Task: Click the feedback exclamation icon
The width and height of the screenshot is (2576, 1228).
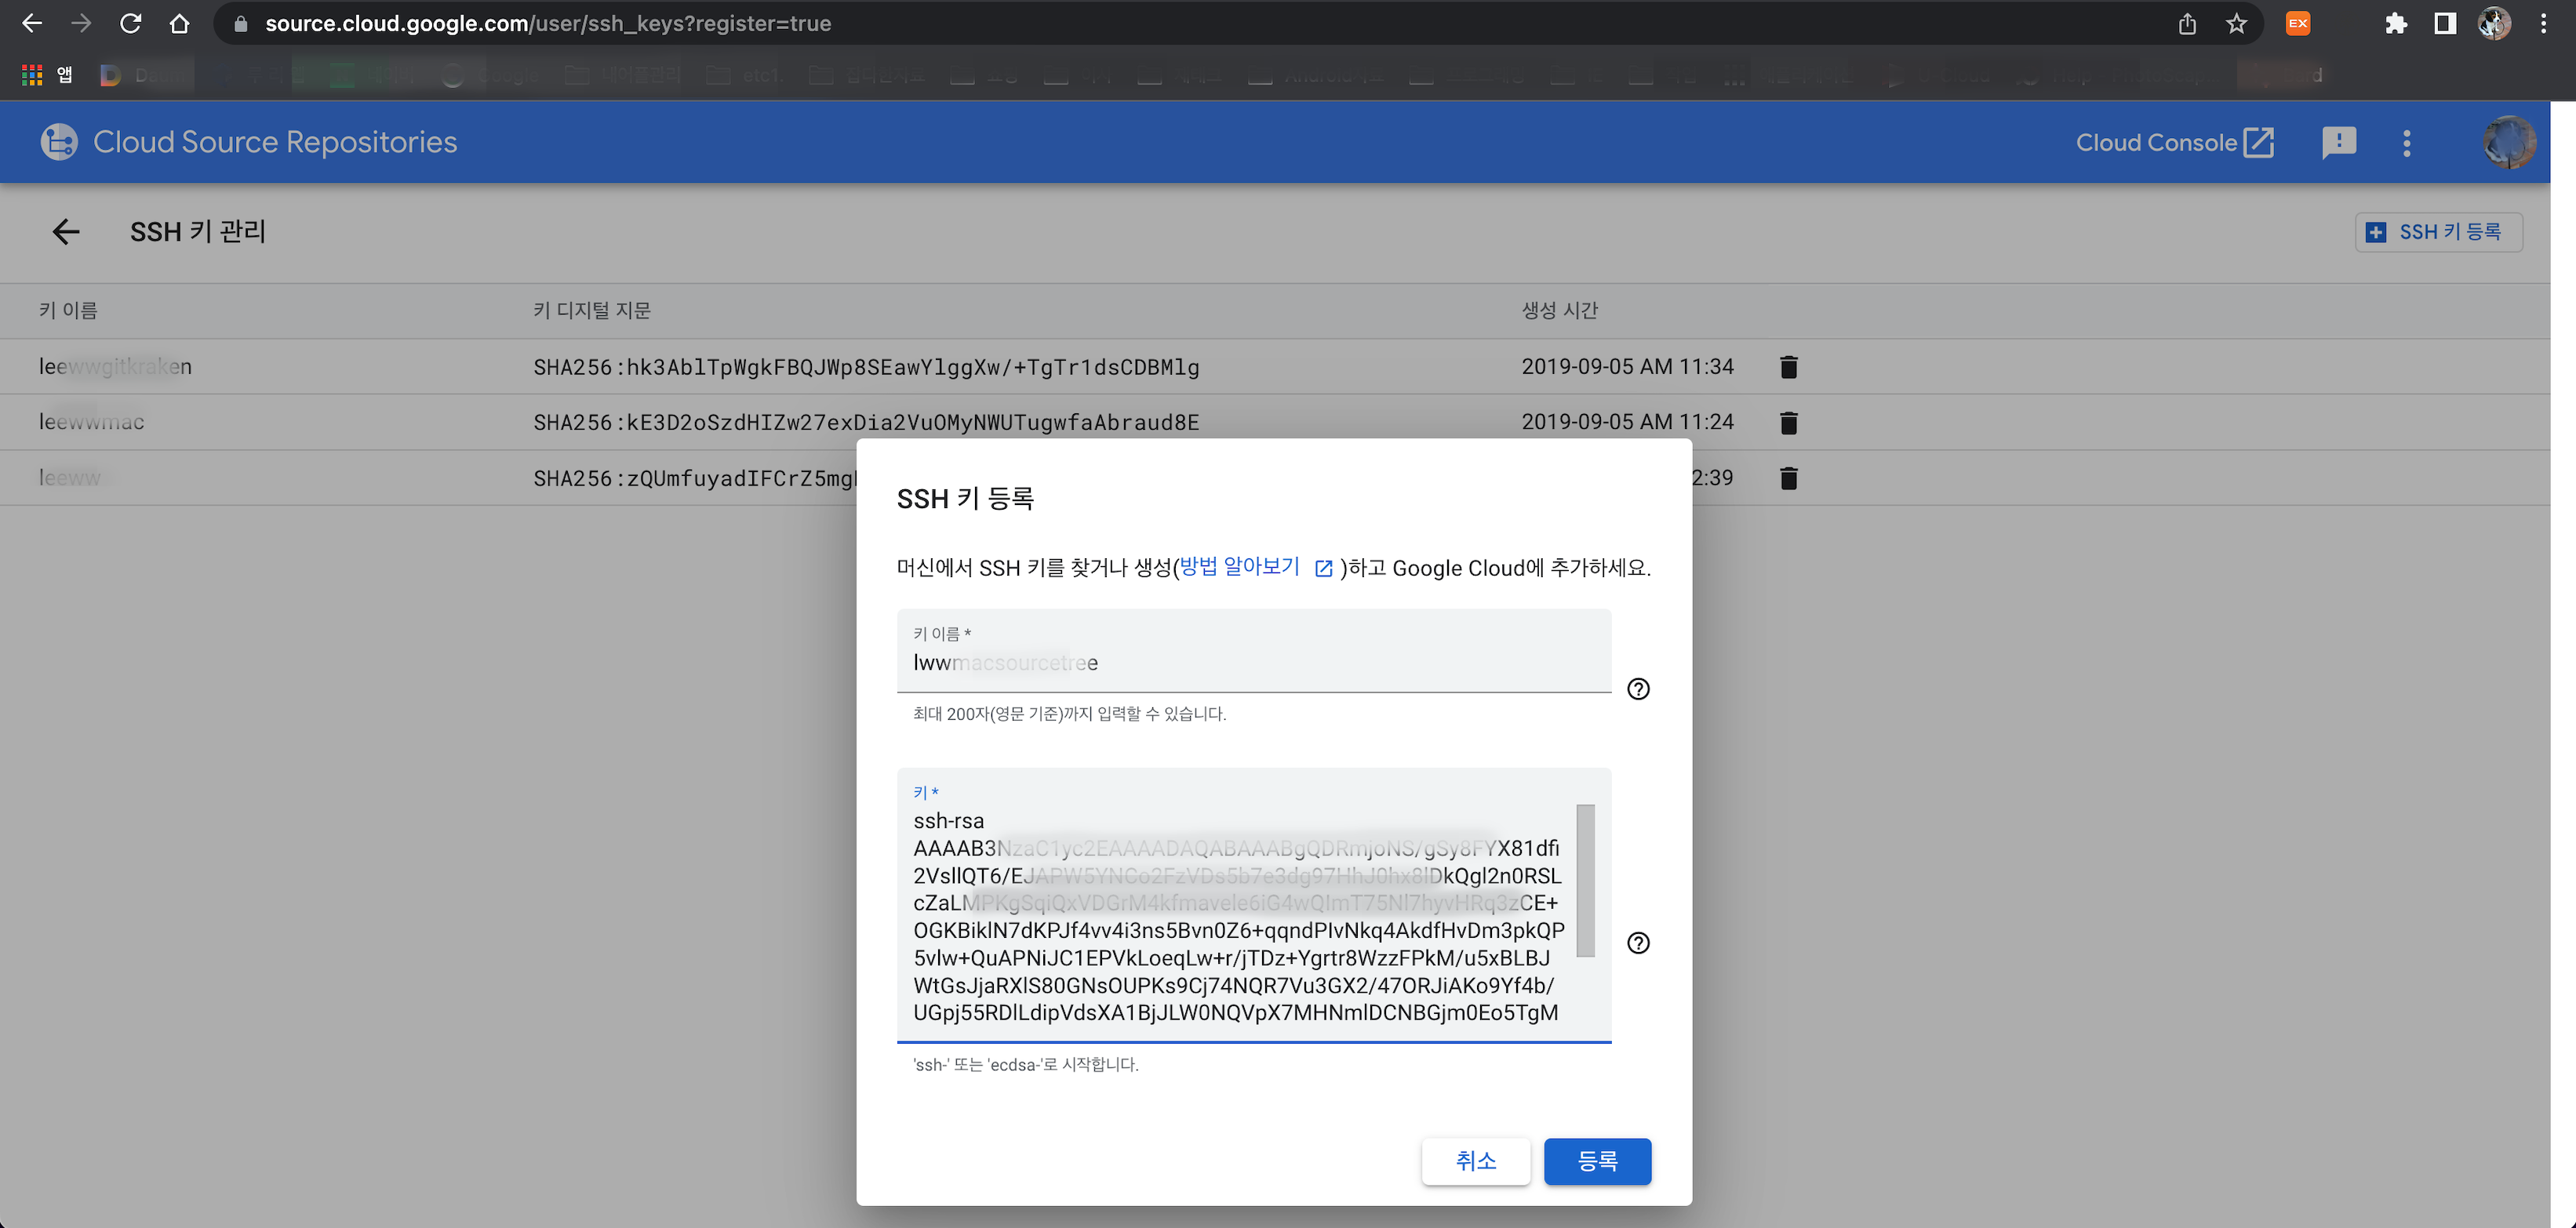Action: (x=2338, y=143)
